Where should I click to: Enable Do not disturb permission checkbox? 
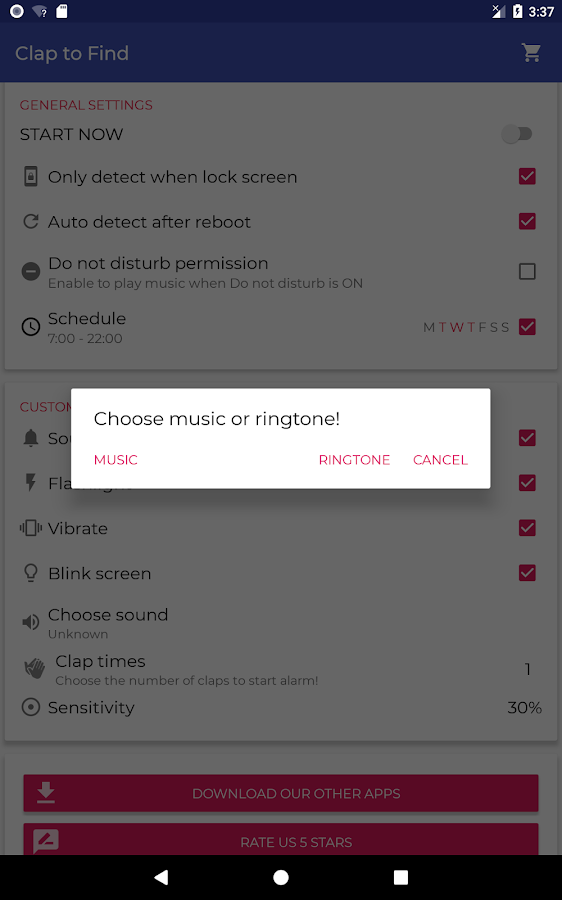point(527,271)
